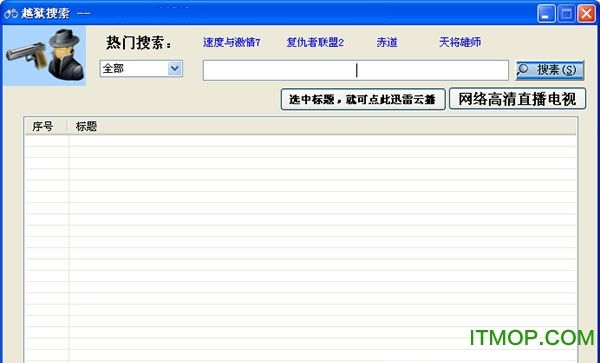
Task: Focus the search keyword input field
Action: (355, 70)
